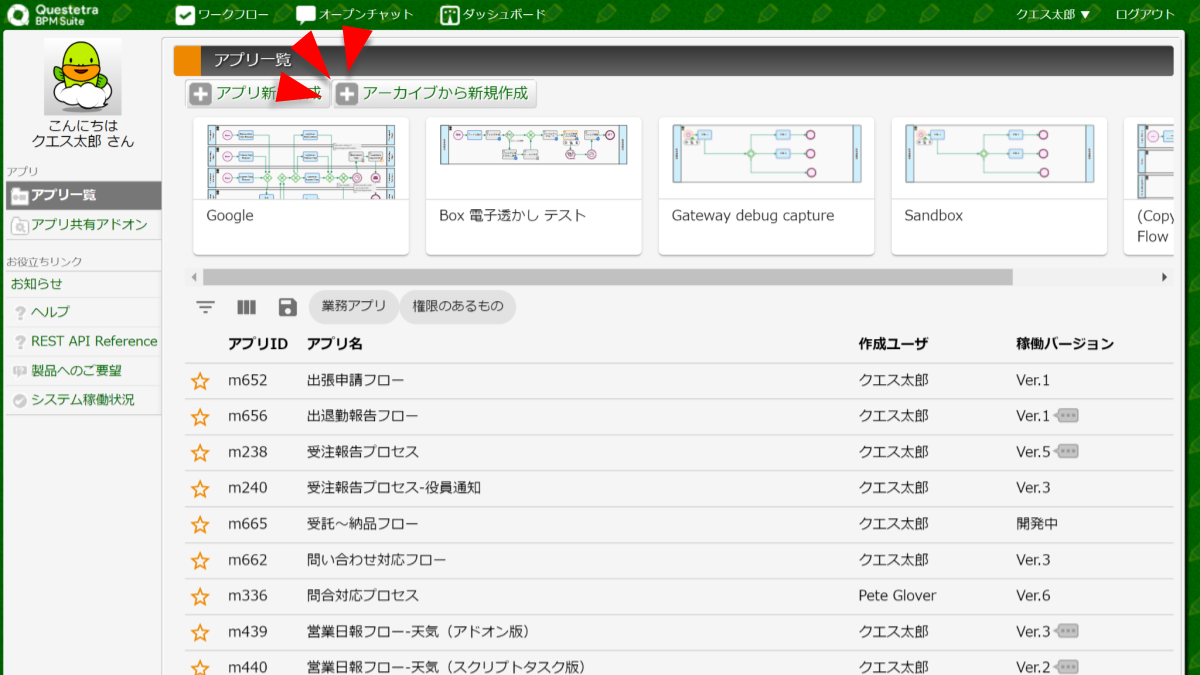Sort by the アプリID column header

tap(258, 344)
